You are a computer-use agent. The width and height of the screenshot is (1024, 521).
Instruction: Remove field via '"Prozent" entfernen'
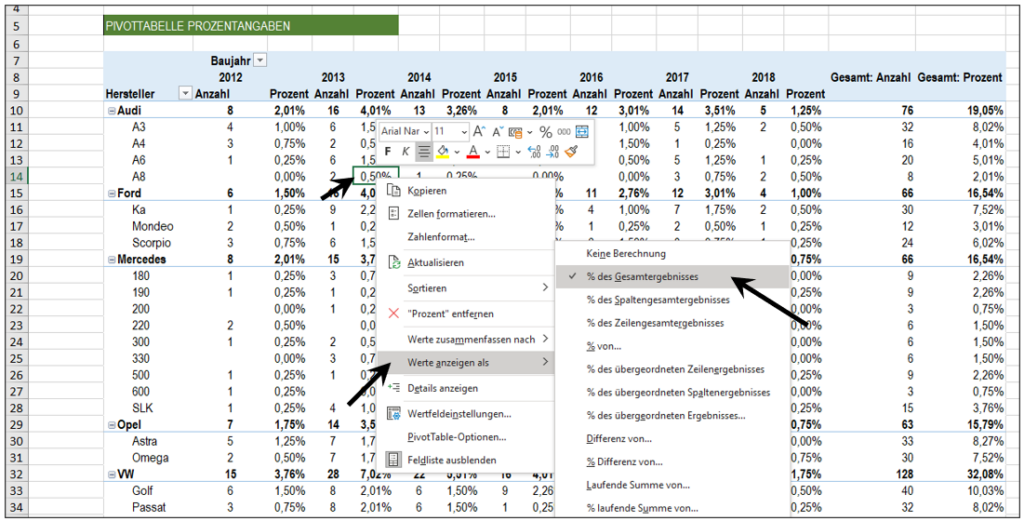466,313
